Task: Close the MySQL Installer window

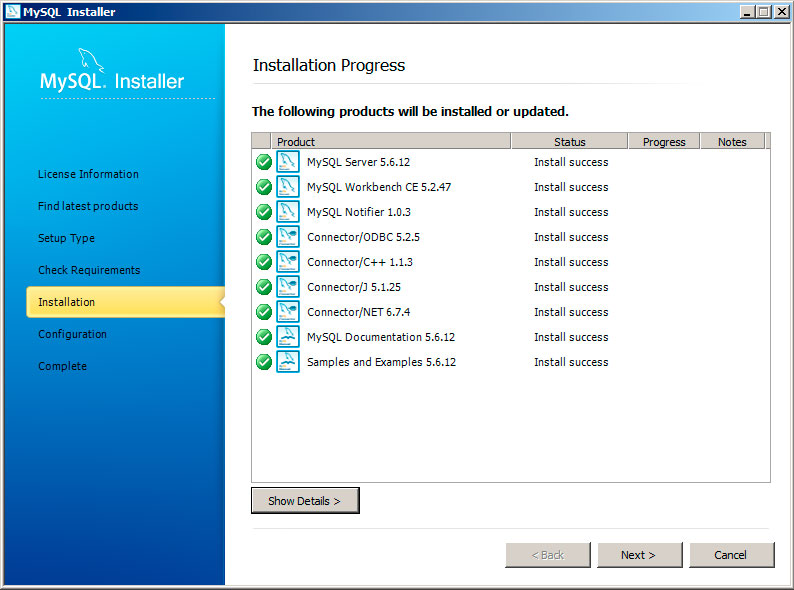Action: (x=781, y=11)
